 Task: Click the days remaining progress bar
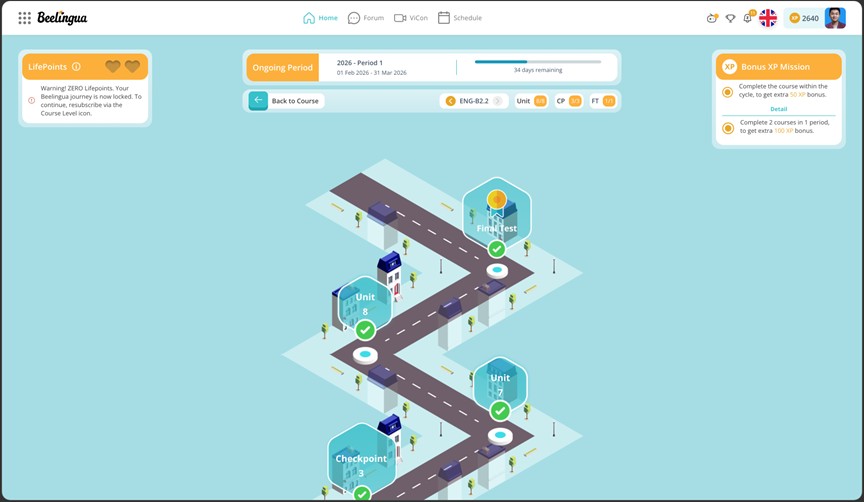click(x=537, y=62)
